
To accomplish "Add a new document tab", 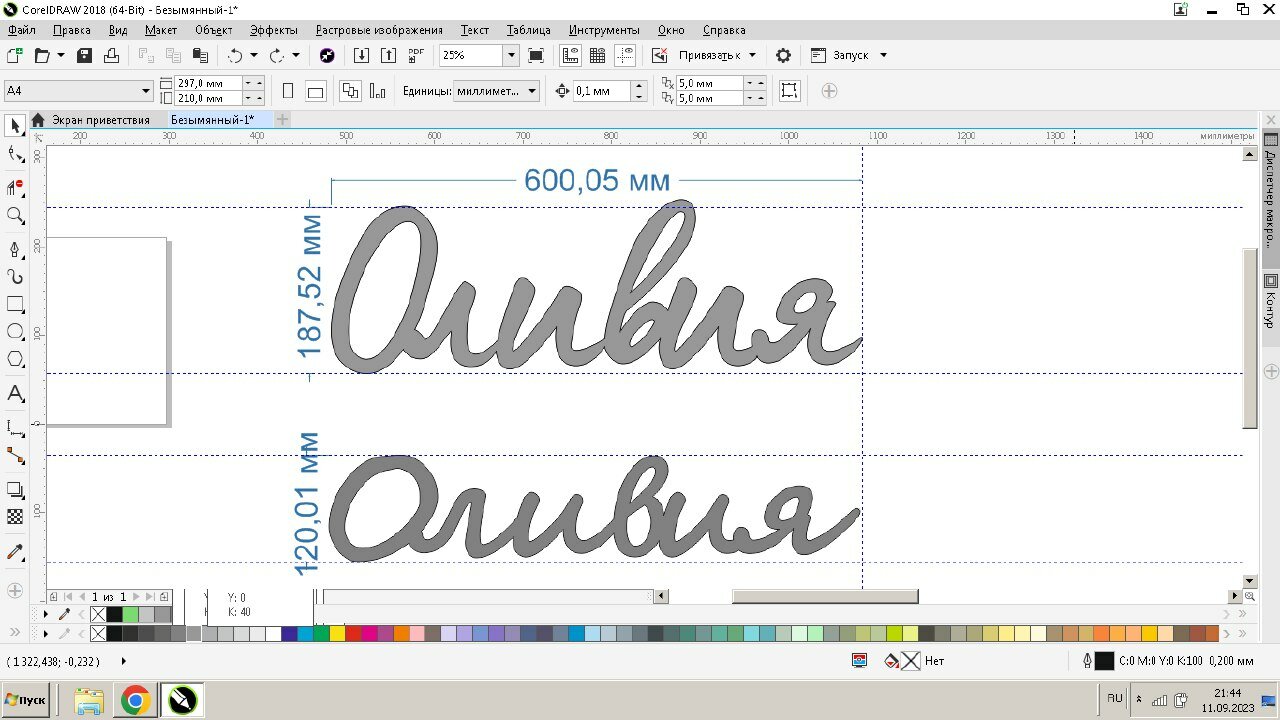I will point(282,120).
